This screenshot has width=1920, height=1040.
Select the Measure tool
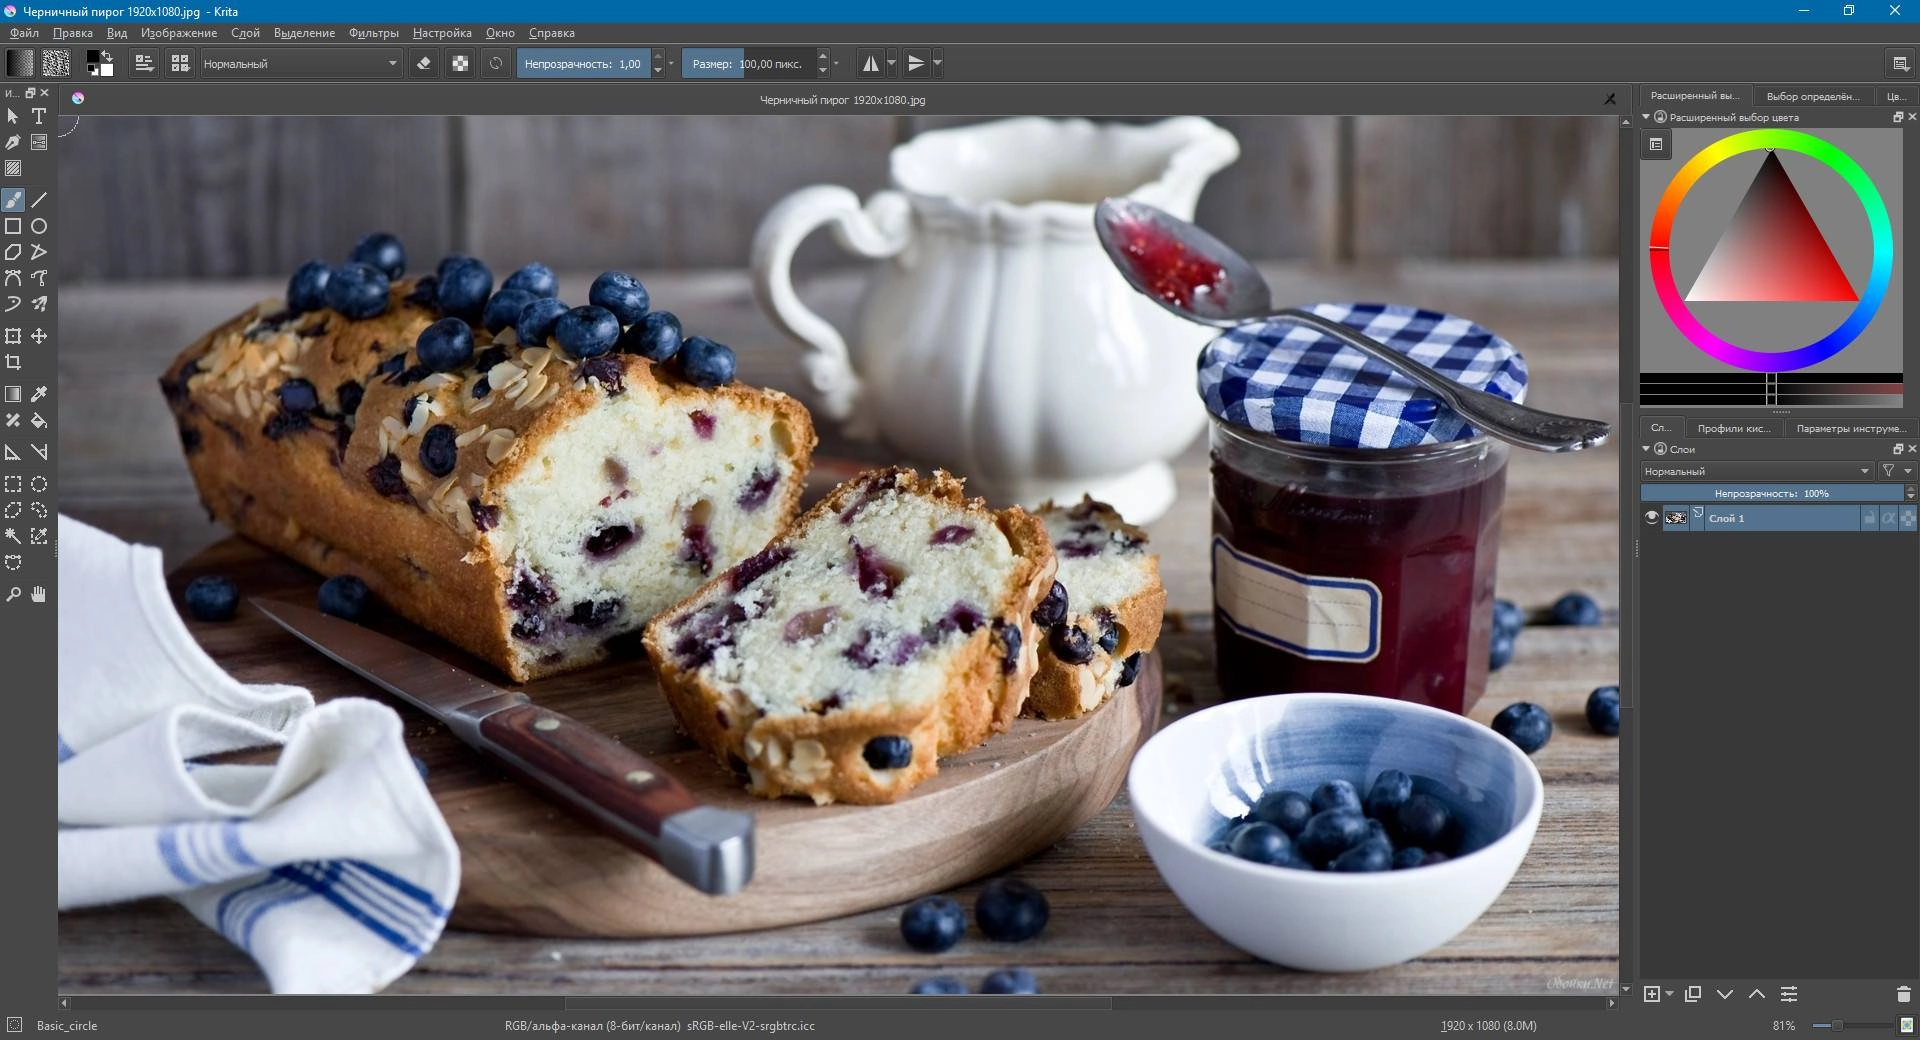pyautogui.click(x=39, y=452)
